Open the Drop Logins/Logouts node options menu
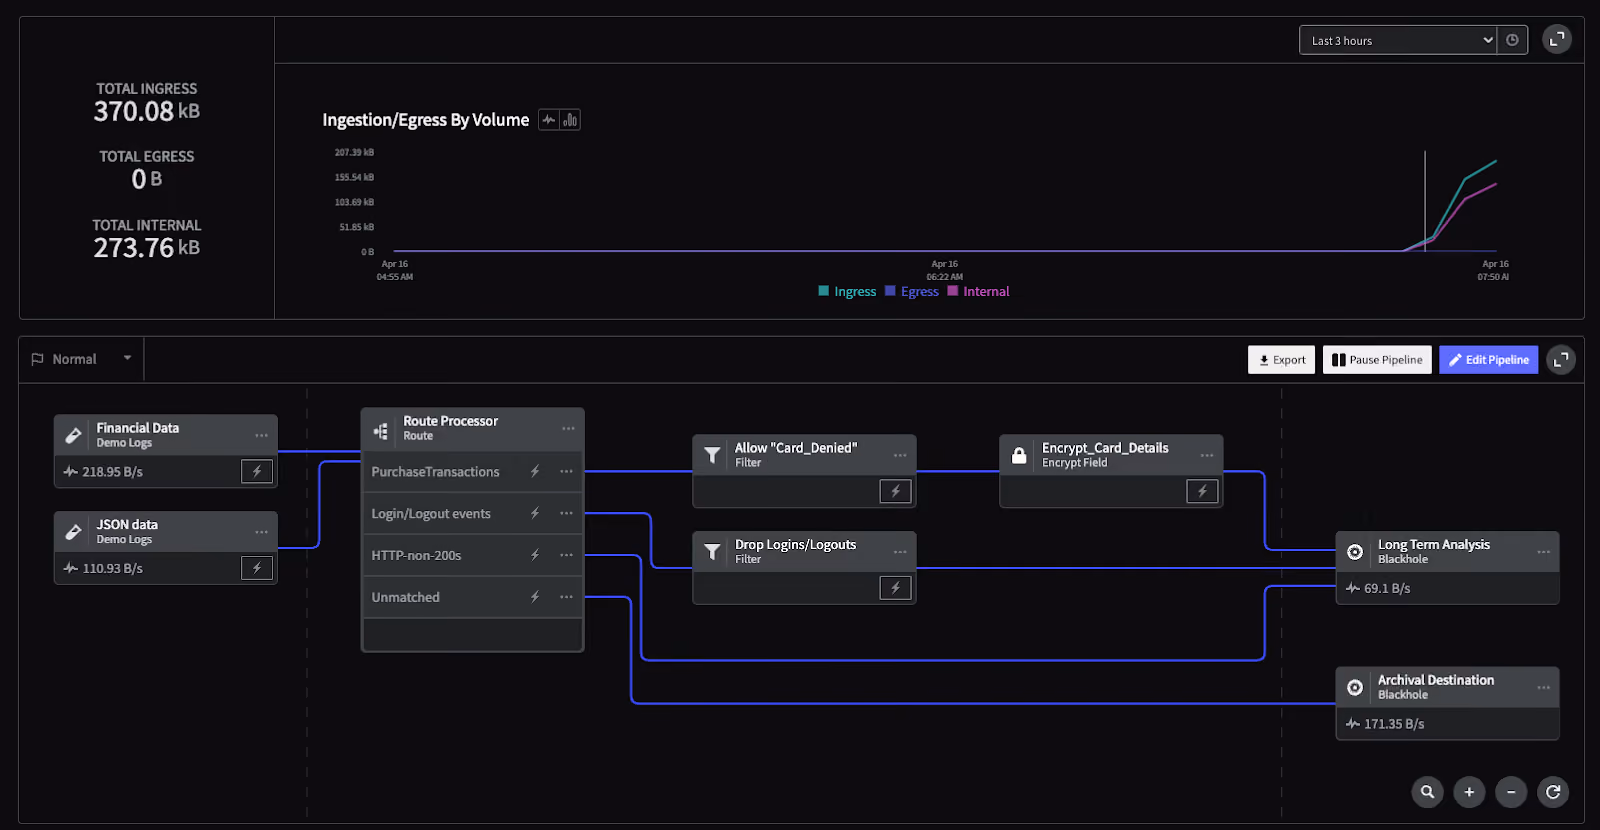The height and width of the screenshot is (830, 1600). click(900, 552)
